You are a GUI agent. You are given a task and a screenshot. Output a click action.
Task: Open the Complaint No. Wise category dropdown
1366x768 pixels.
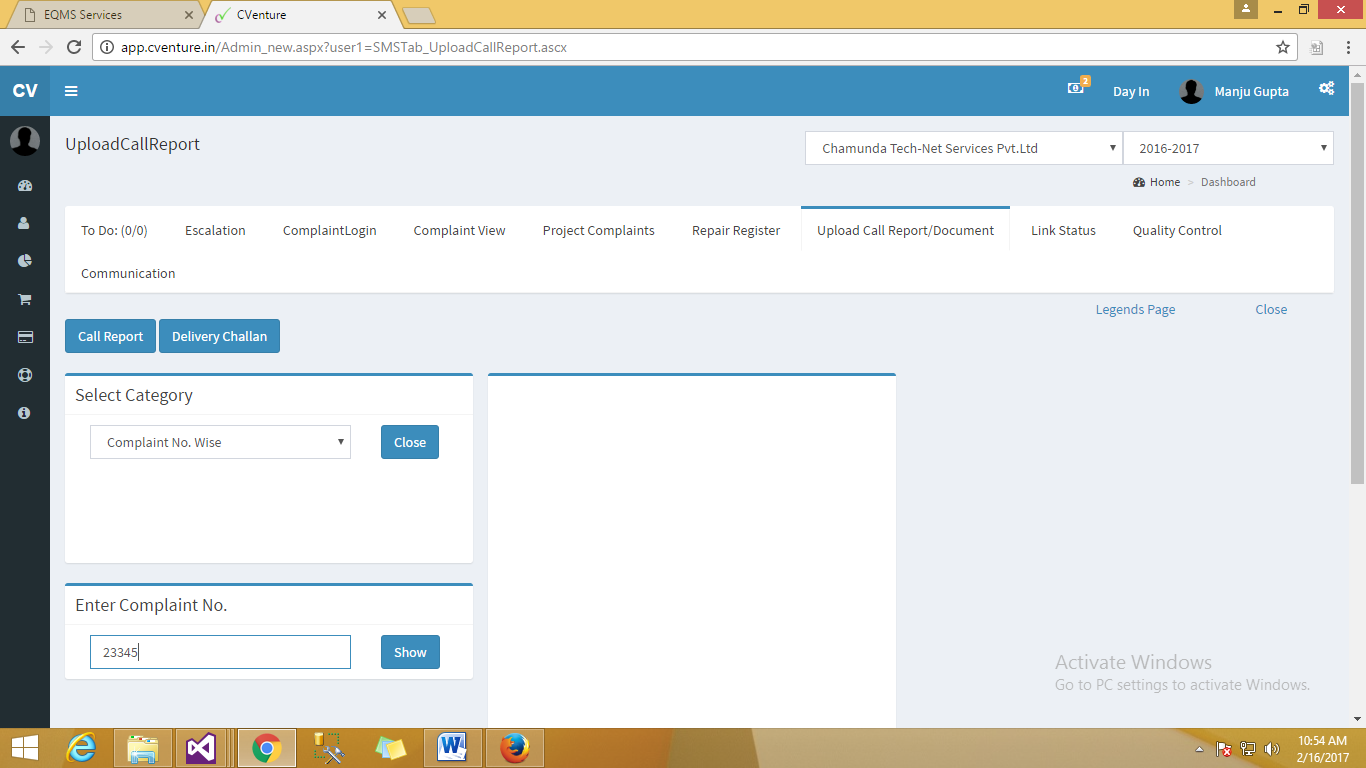(220, 442)
